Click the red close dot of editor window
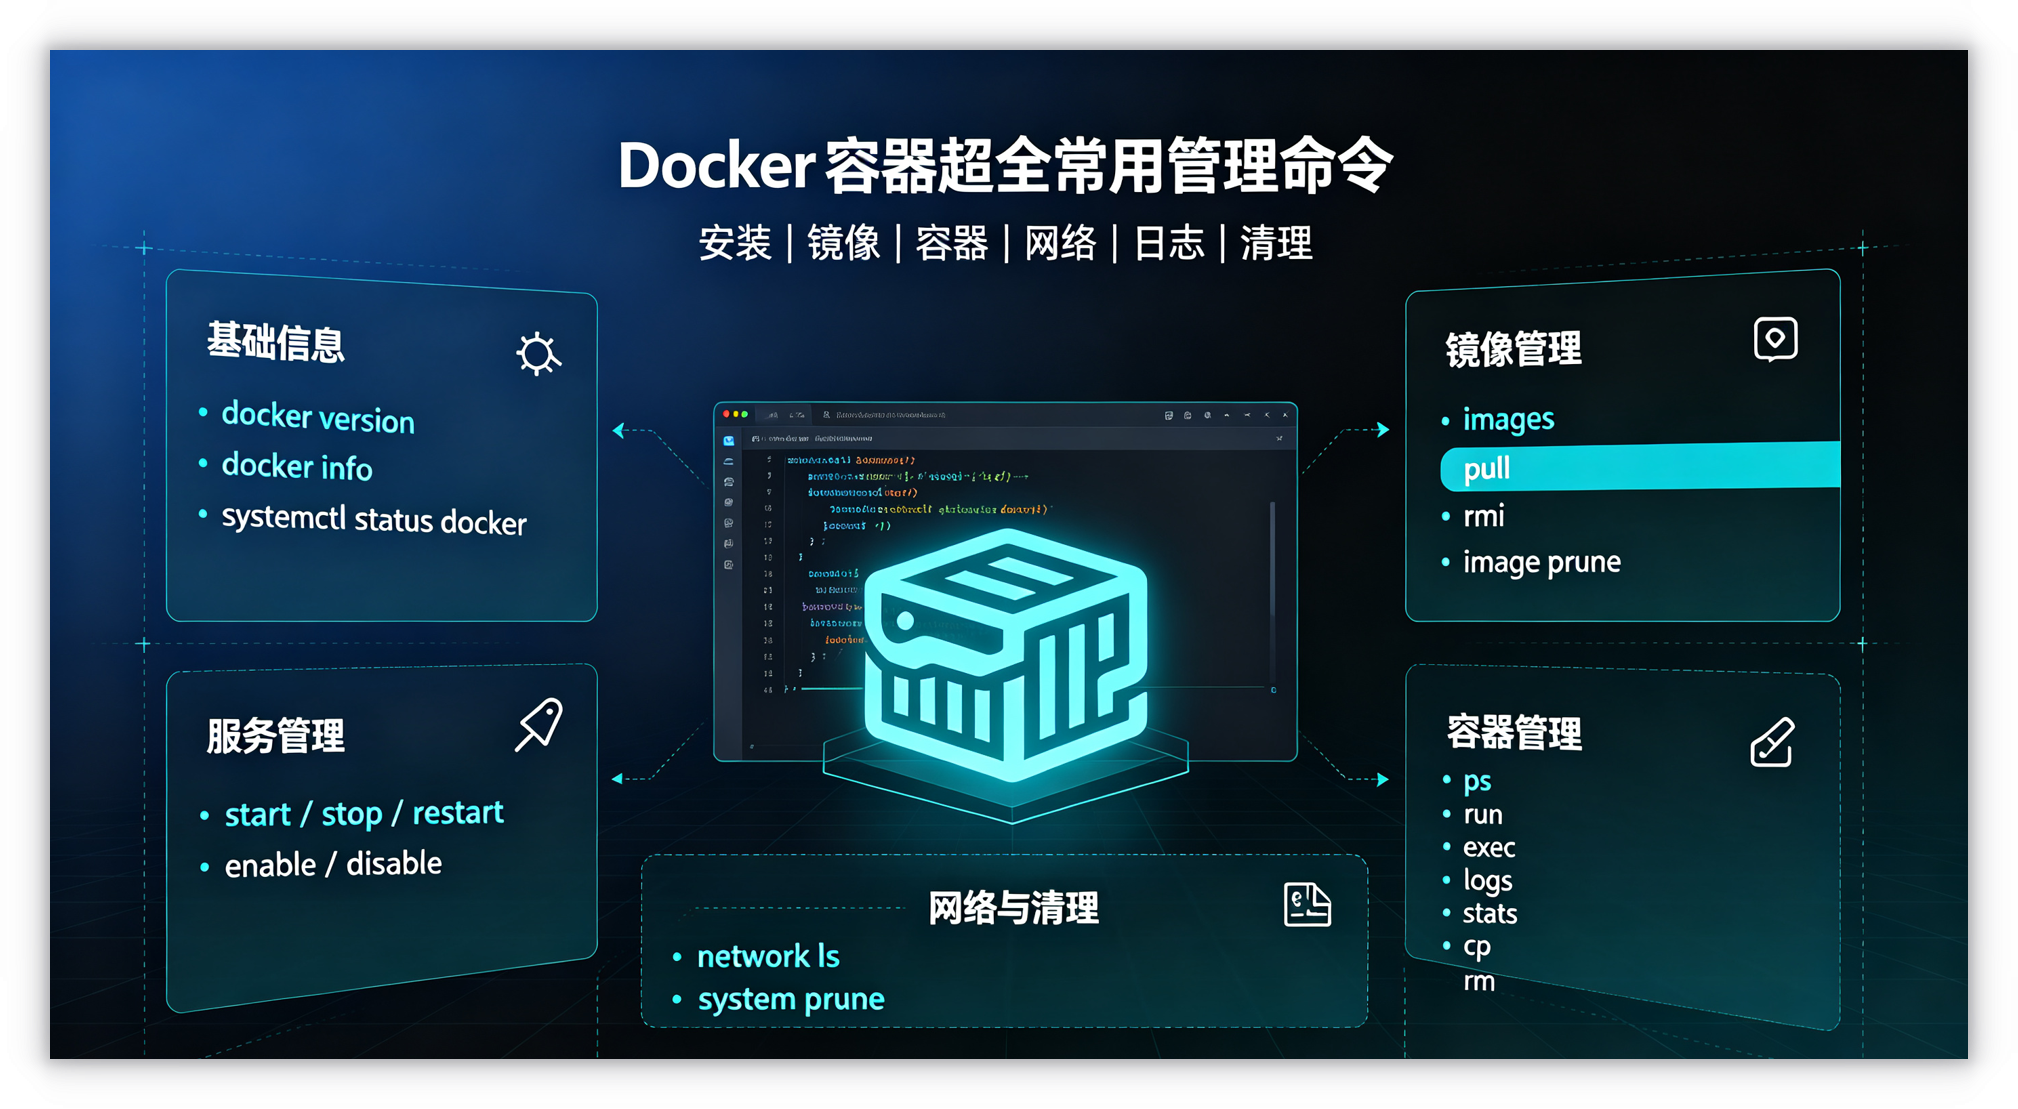The height and width of the screenshot is (1109, 2018). point(727,414)
